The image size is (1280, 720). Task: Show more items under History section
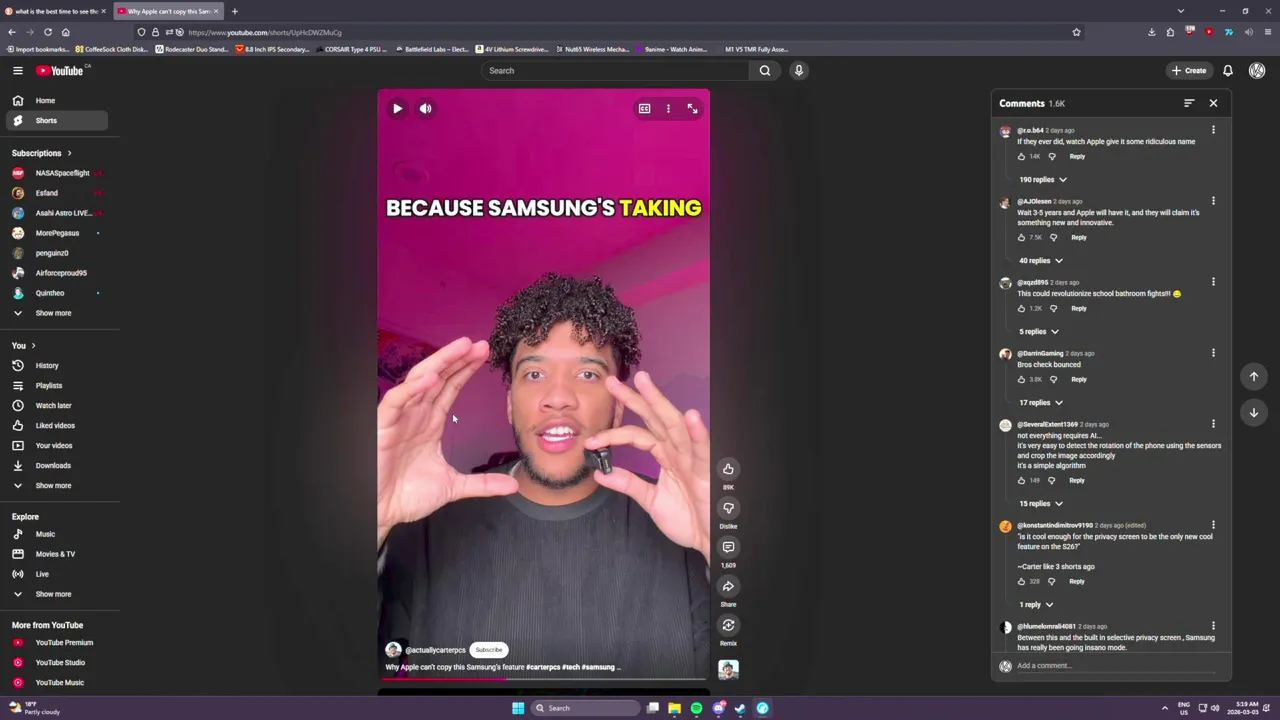point(53,485)
